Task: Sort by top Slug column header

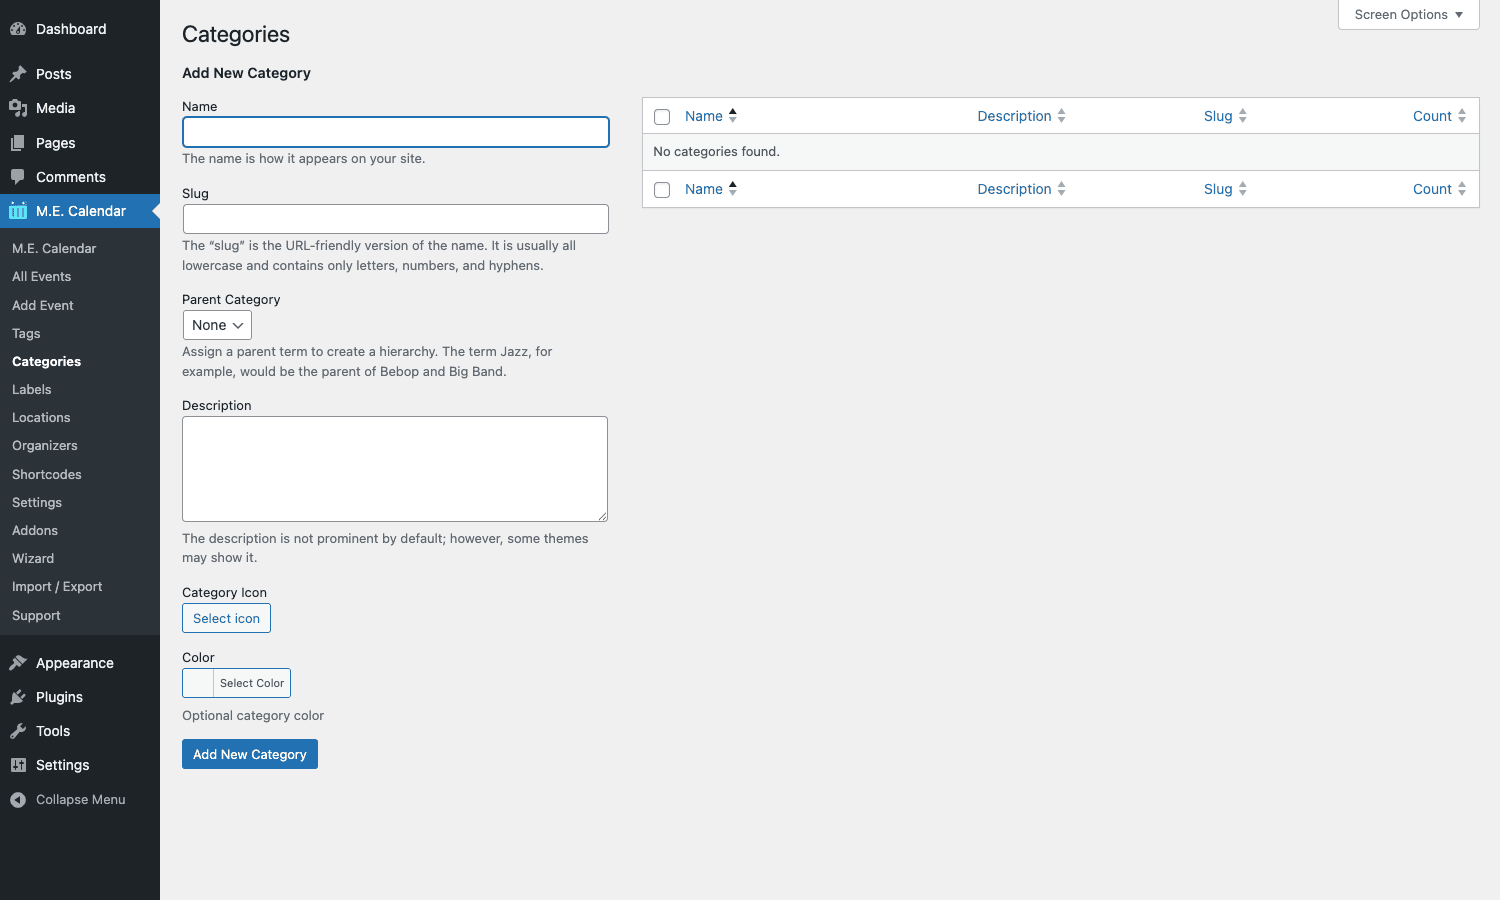Action: (x=1218, y=116)
